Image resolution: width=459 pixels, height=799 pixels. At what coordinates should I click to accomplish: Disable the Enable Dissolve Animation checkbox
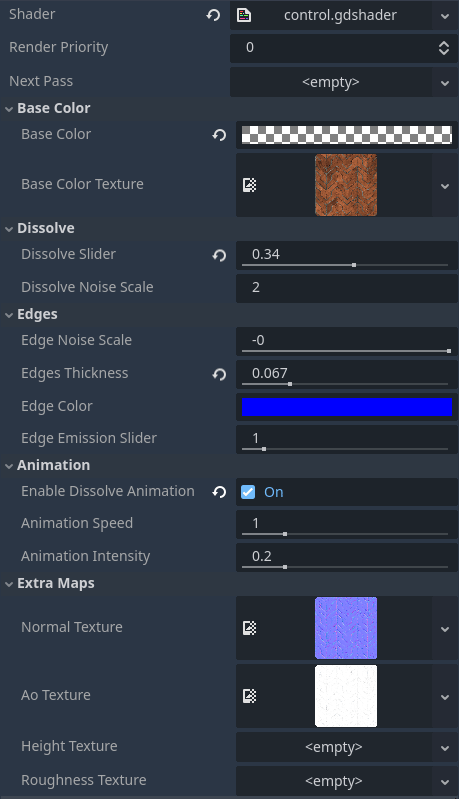248,492
